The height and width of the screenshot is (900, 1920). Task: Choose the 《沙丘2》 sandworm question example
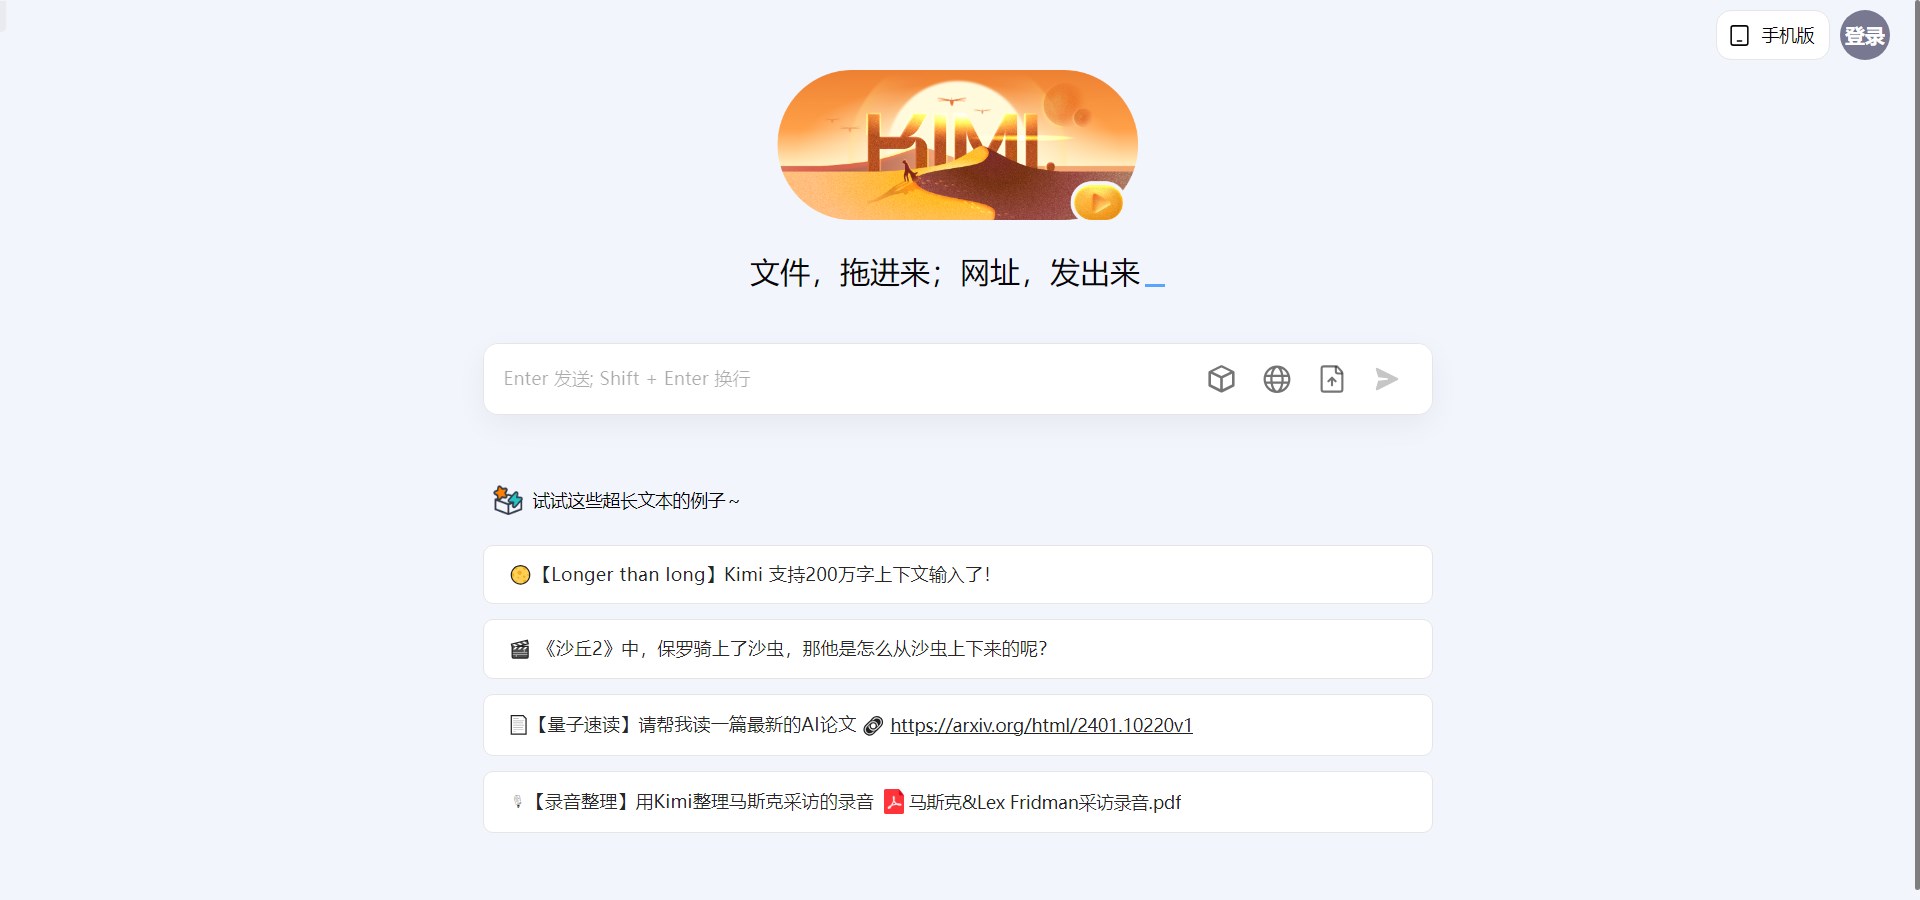click(x=958, y=649)
